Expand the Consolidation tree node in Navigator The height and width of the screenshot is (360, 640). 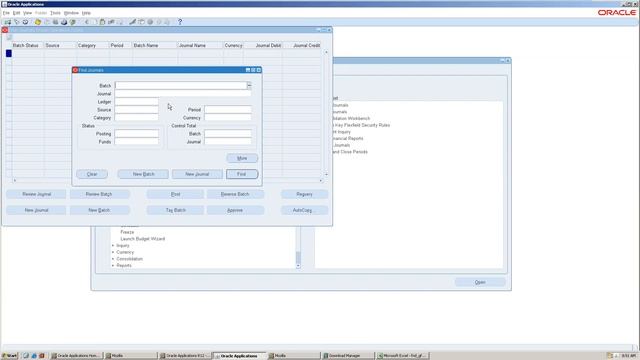point(113,259)
